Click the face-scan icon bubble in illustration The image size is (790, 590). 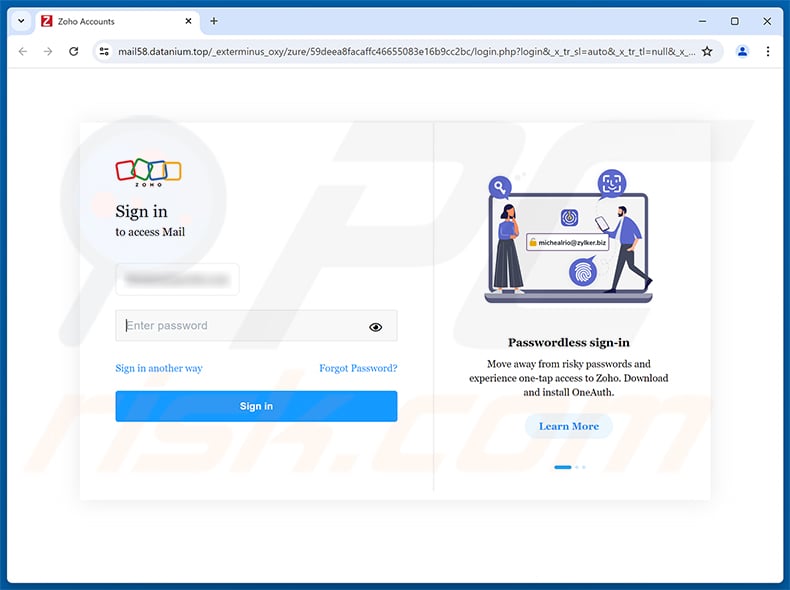tap(612, 183)
